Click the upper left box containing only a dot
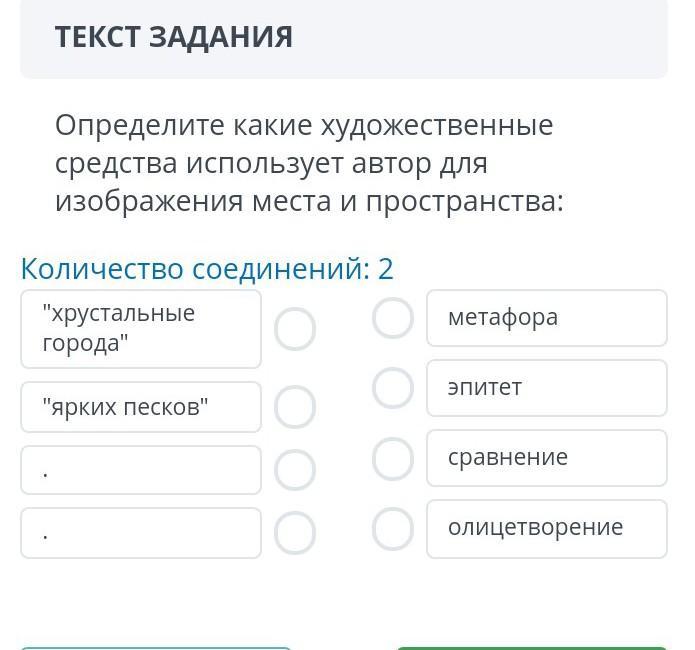695x650 pixels. [x=141, y=470]
